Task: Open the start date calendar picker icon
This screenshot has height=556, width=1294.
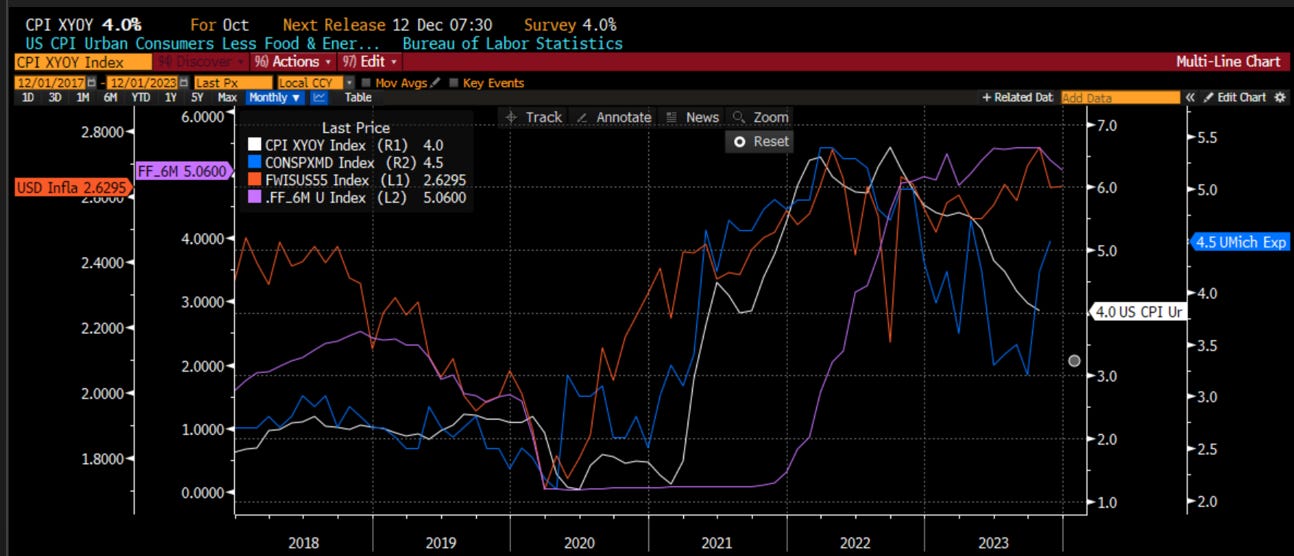Action: (91, 83)
